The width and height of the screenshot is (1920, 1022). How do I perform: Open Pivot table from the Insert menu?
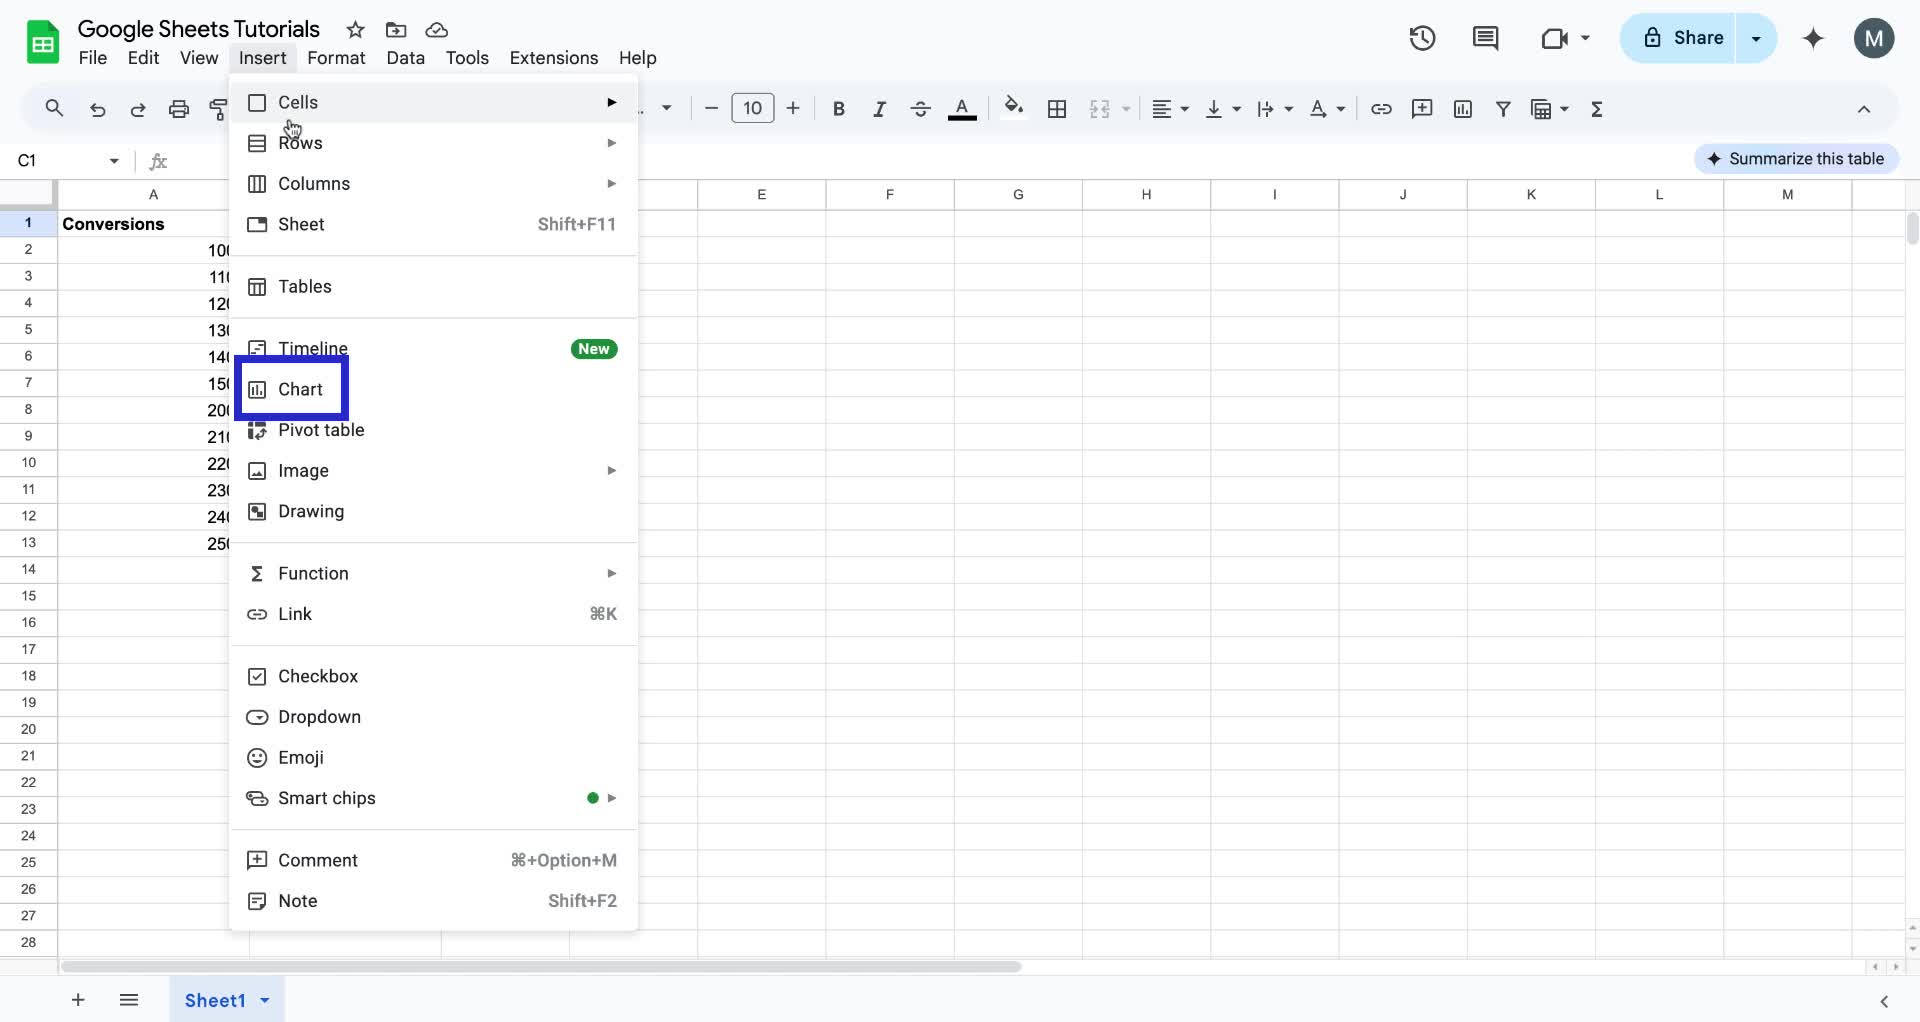(320, 430)
